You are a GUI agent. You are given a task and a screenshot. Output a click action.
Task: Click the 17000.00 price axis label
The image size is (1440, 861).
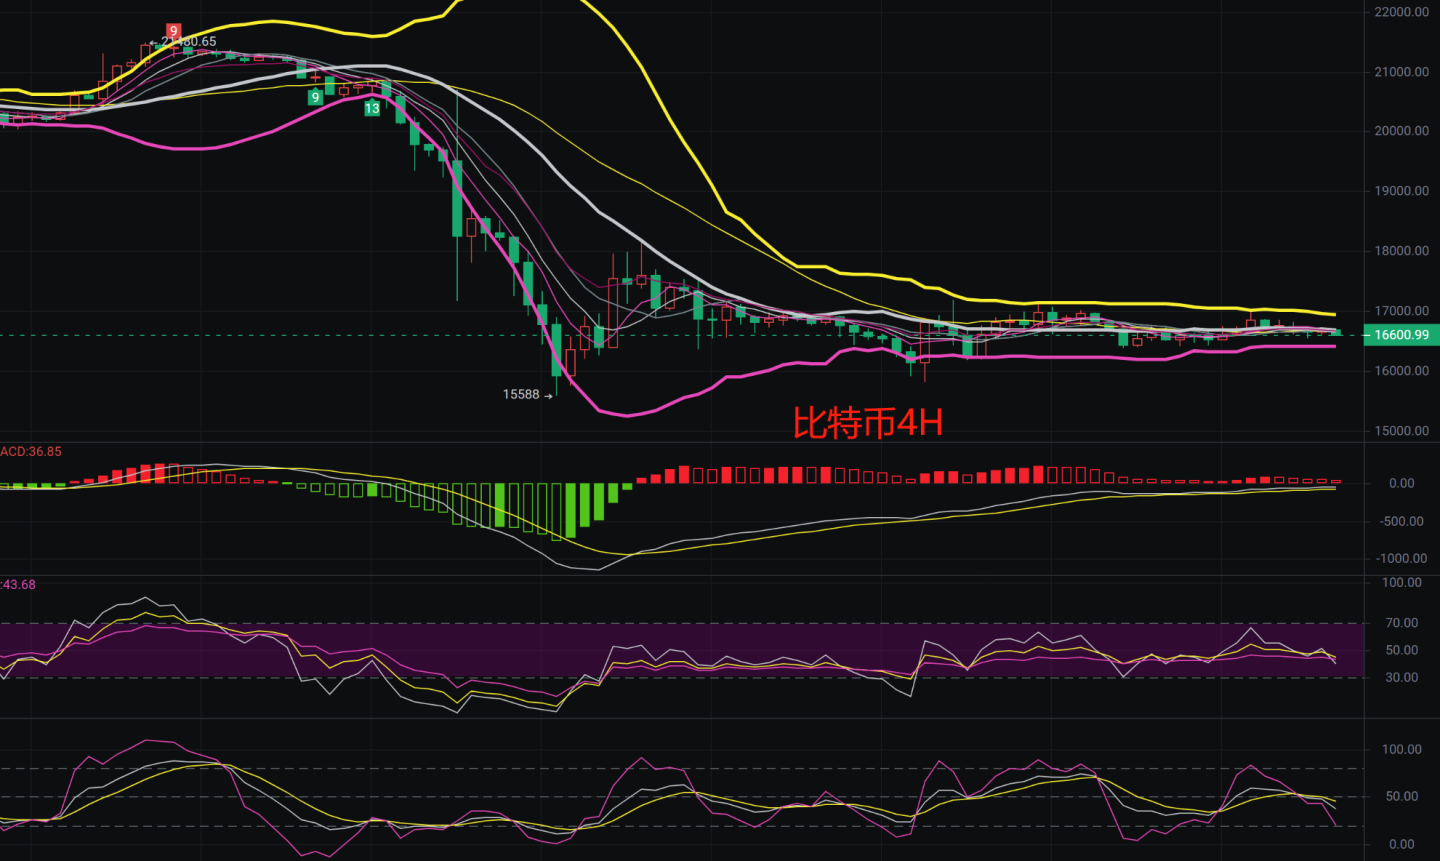tap(1401, 311)
